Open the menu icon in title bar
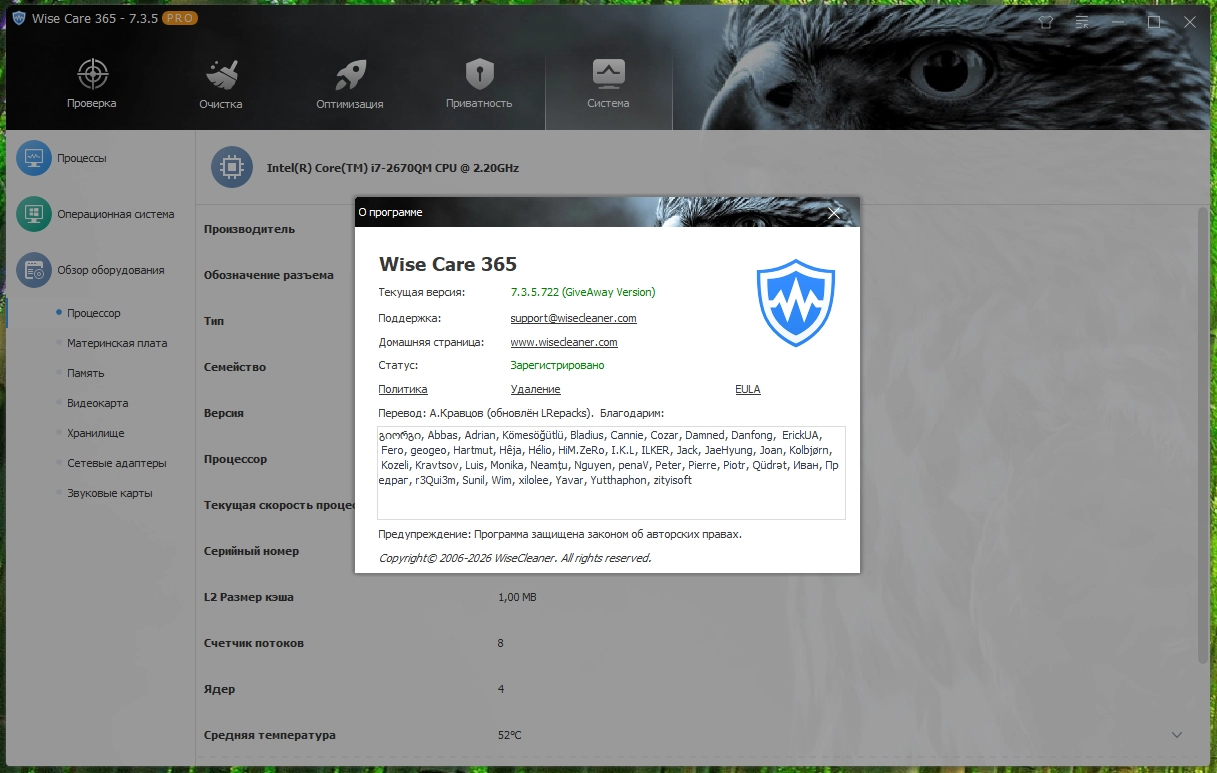Screen dimensions: 1217x773 (x=1082, y=21)
